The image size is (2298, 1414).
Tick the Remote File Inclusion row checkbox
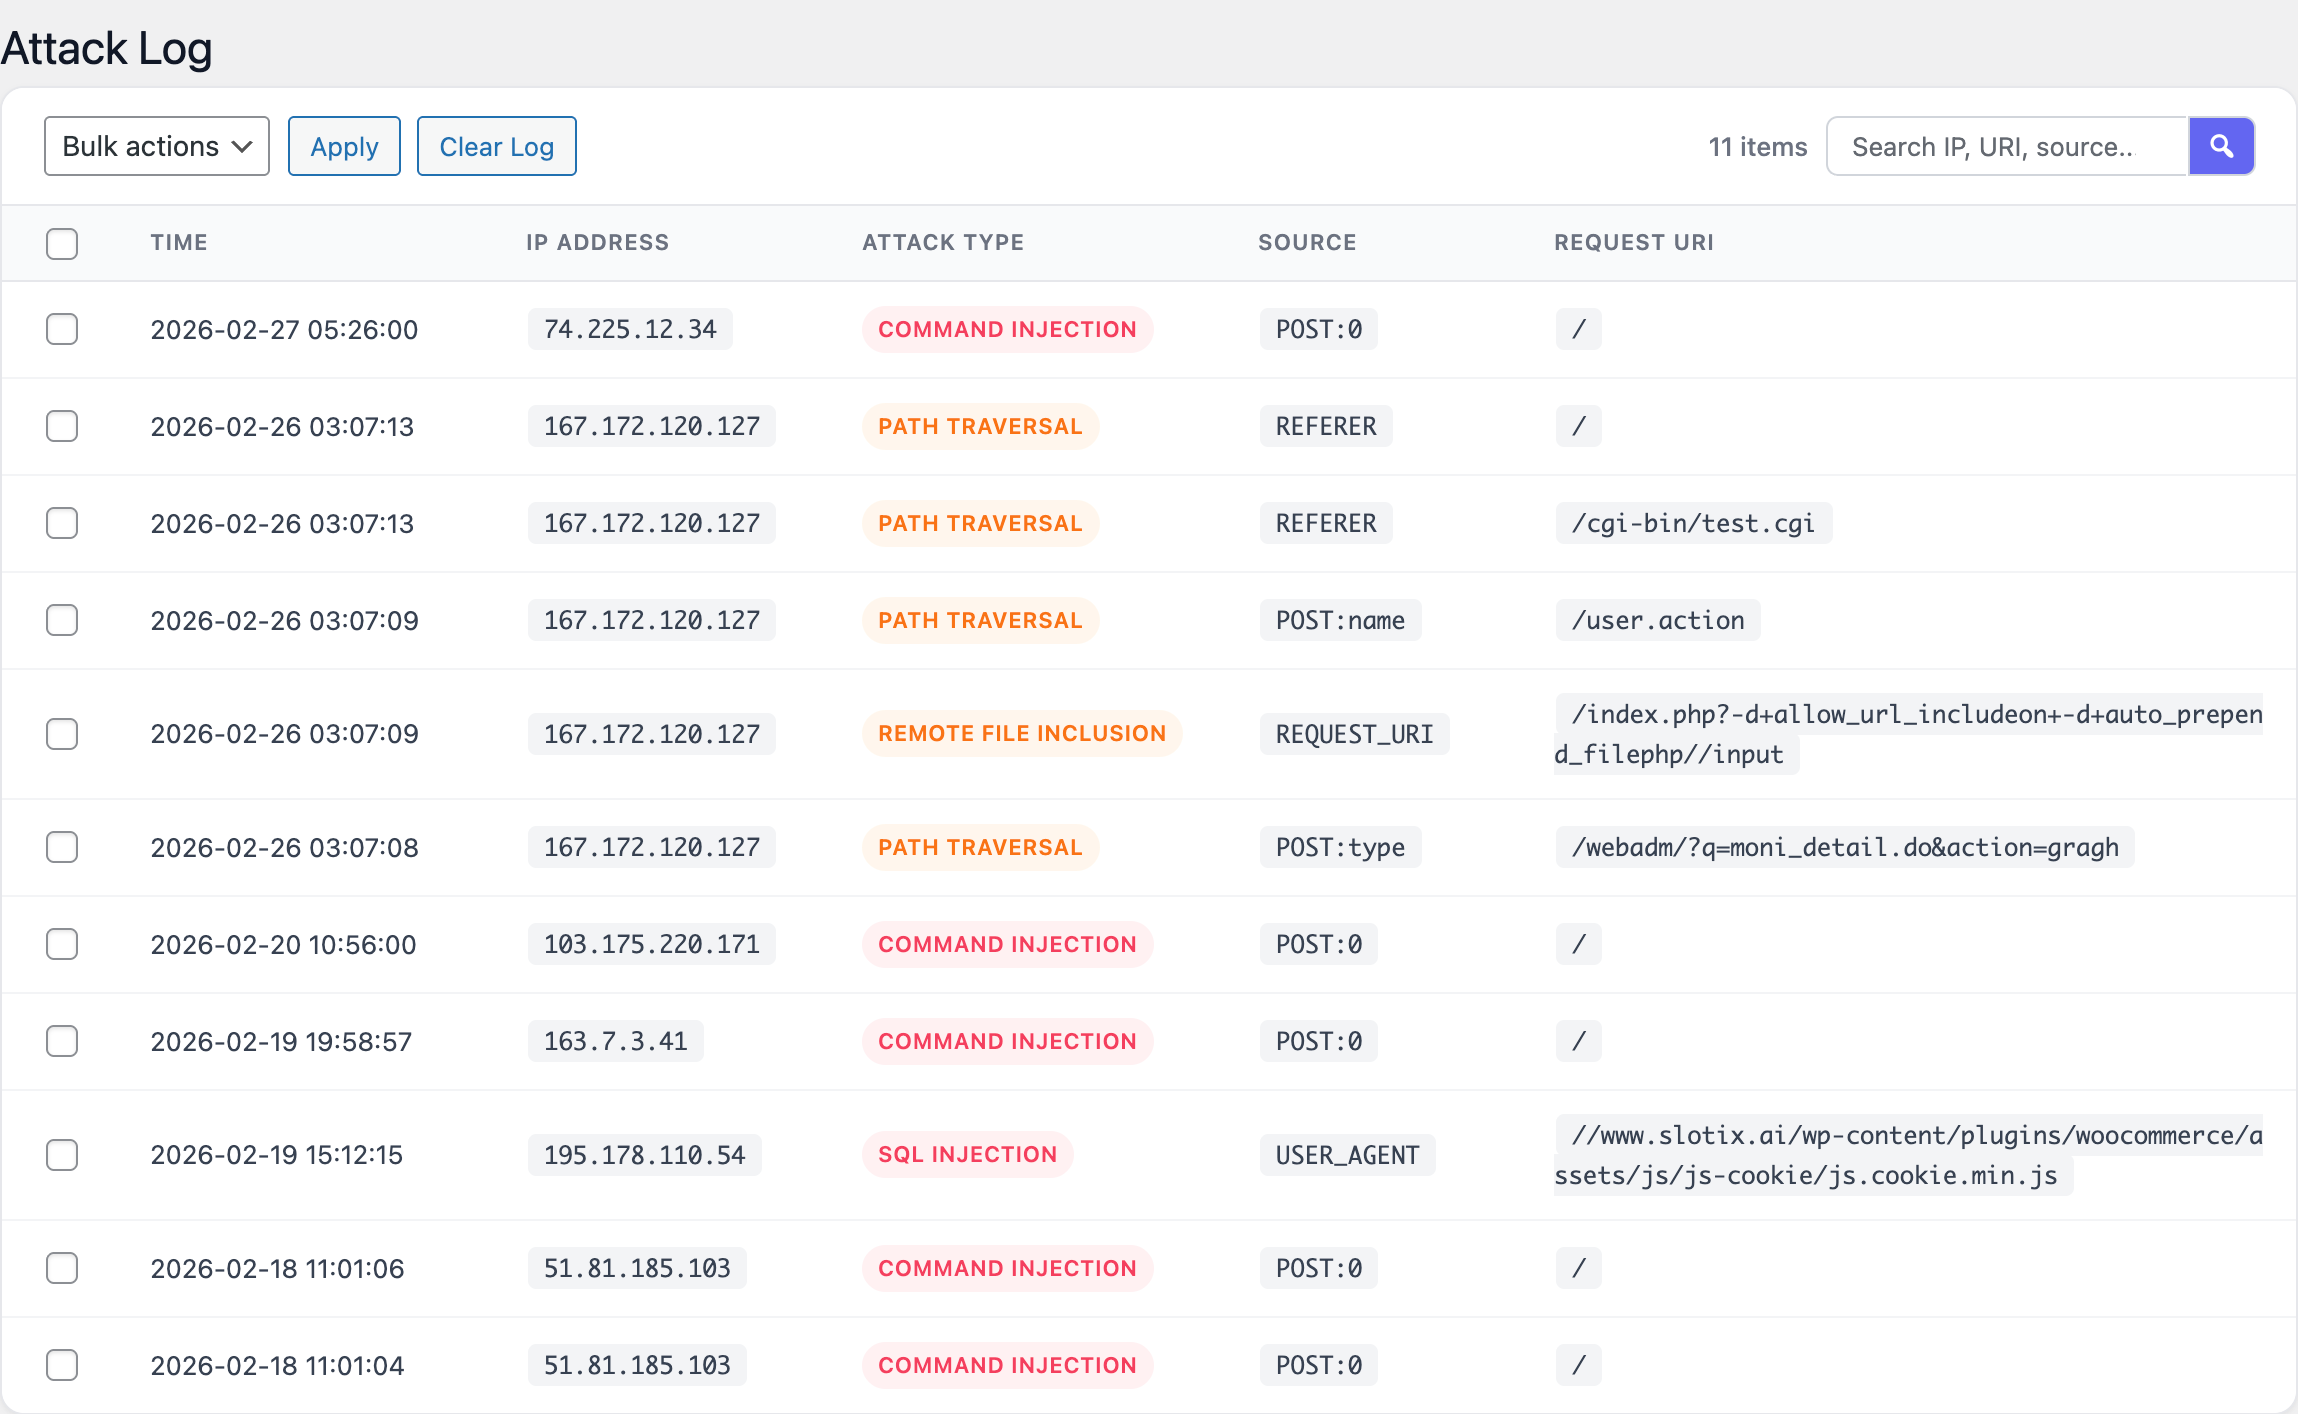(62, 734)
